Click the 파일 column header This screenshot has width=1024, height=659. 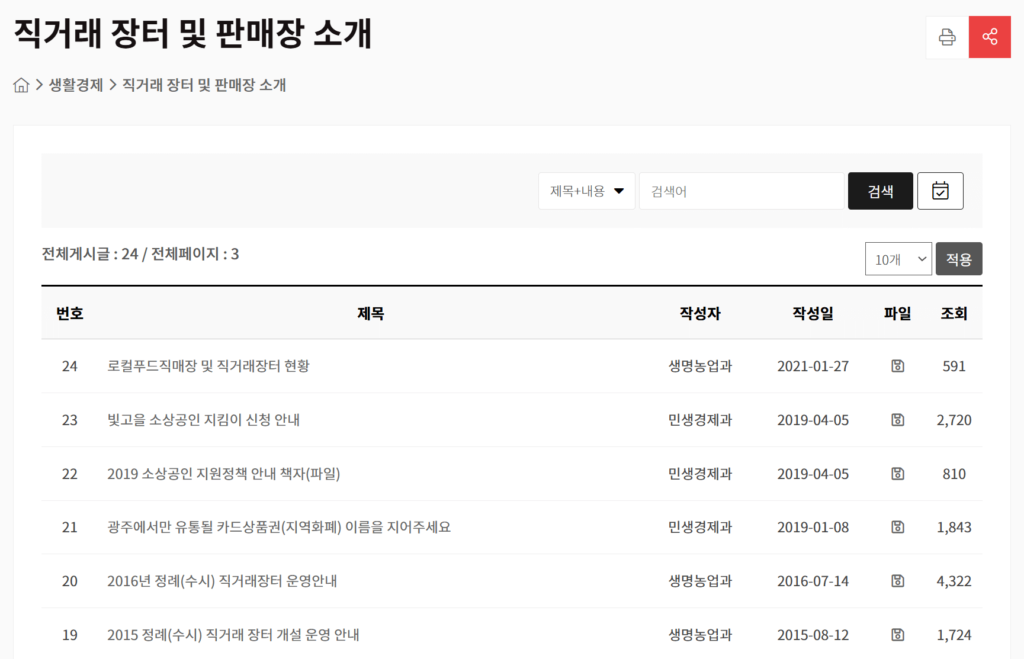(x=897, y=313)
